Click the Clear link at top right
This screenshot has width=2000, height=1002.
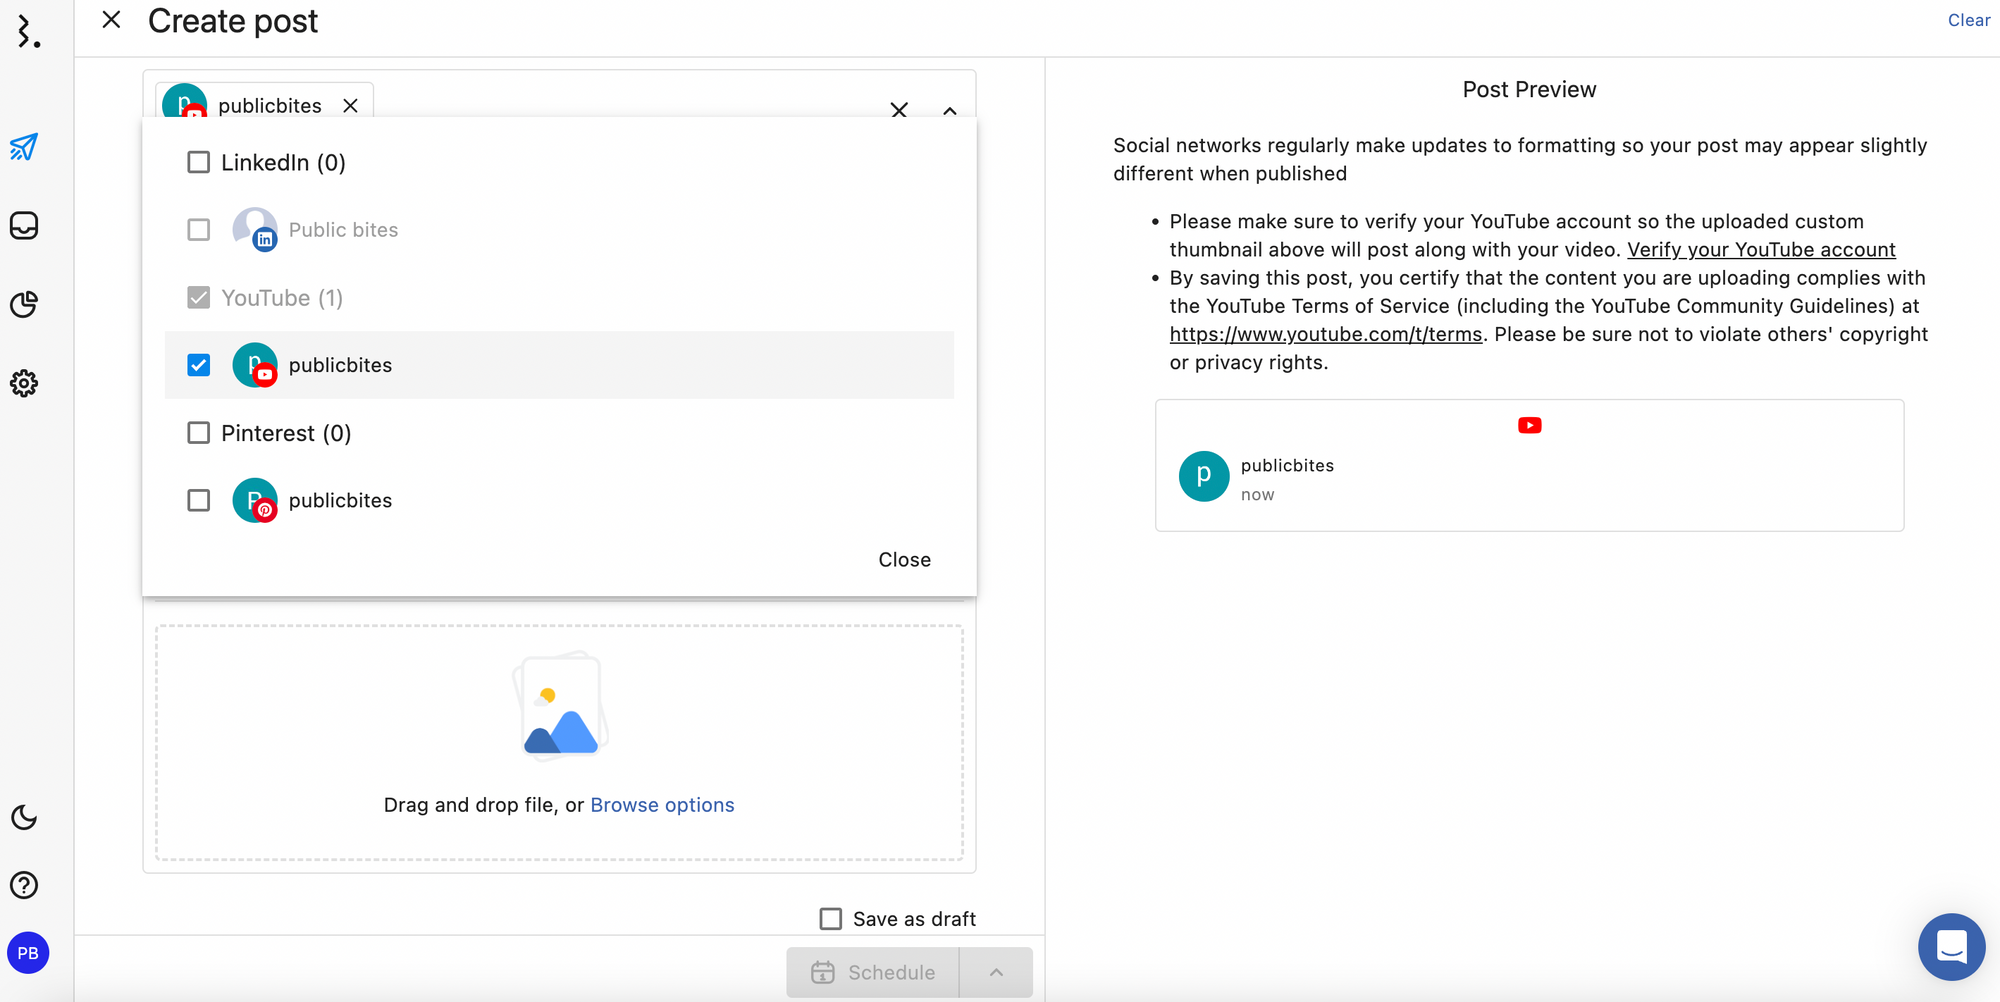pos(1968,20)
